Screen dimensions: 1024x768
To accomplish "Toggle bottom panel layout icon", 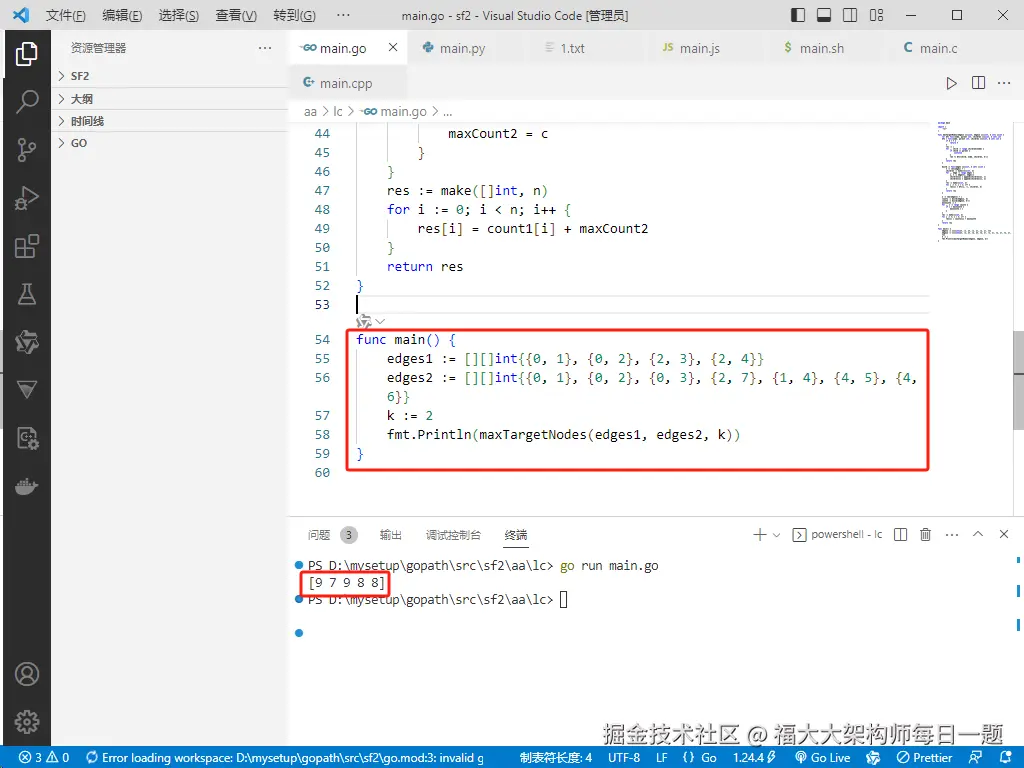I will (x=824, y=15).
